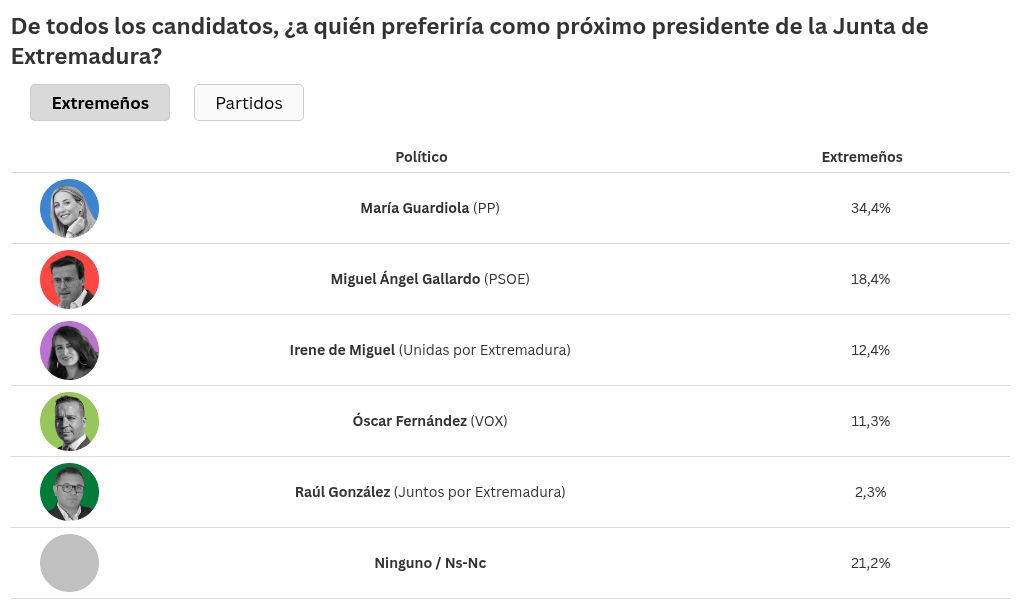The height and width of the screenshot is (610, 1020).
Task: Select the Extremeños tab
Action: pos(100,103)
